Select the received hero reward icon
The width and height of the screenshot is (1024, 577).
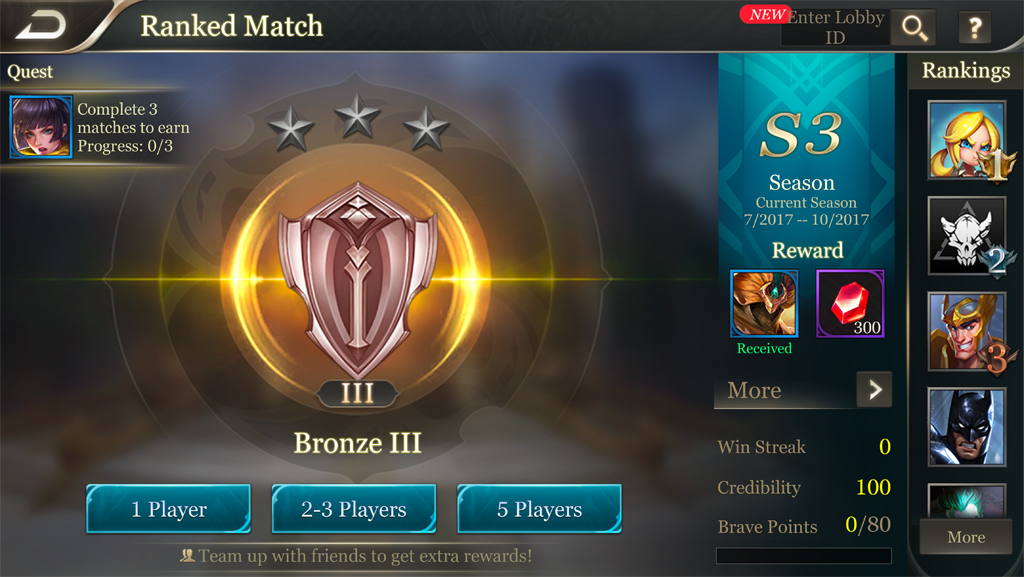tap(764, 304)
